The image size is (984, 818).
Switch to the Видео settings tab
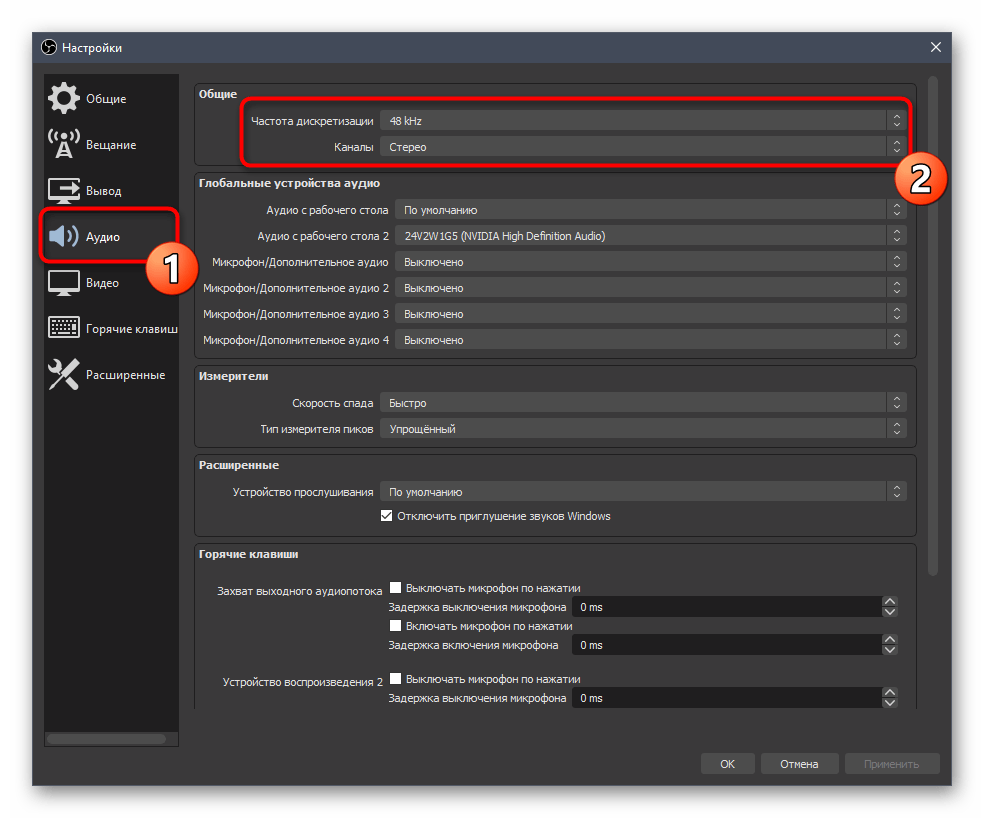(x=102, y=283)
